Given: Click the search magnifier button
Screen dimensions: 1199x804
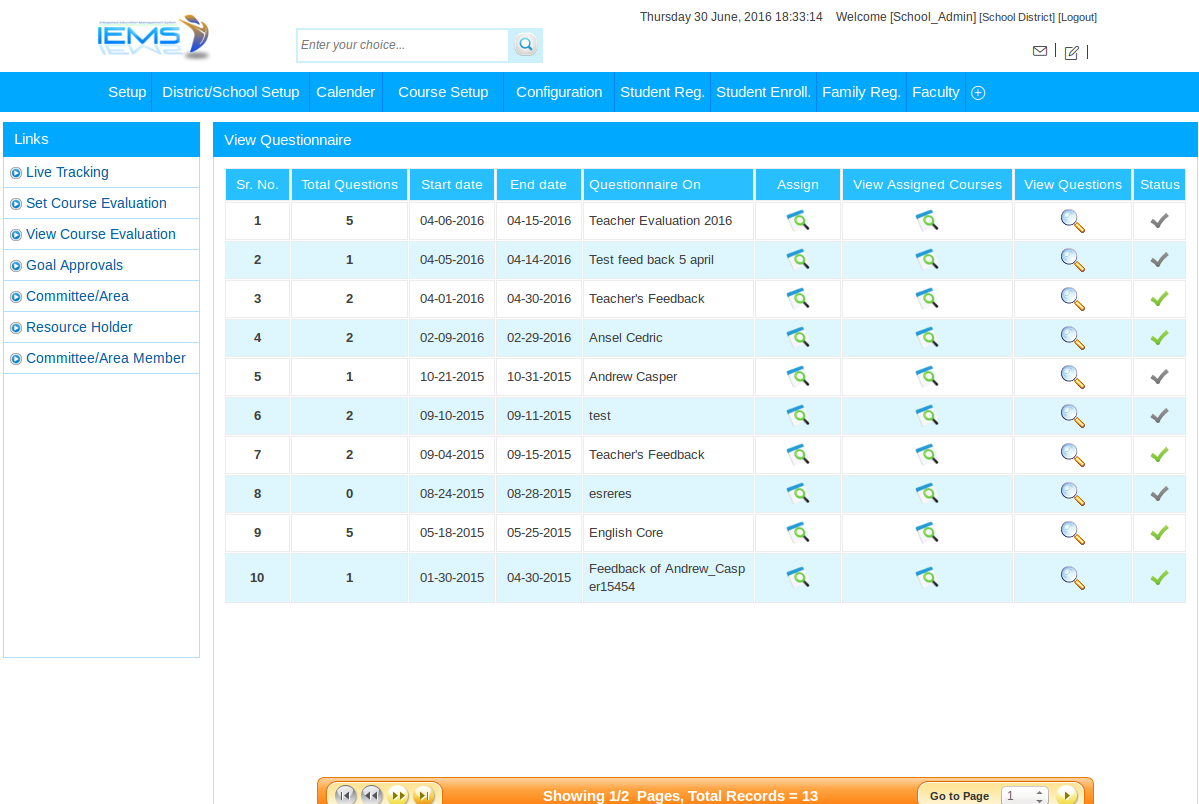Looking at the screenshot, I should (x=525, y=45).
